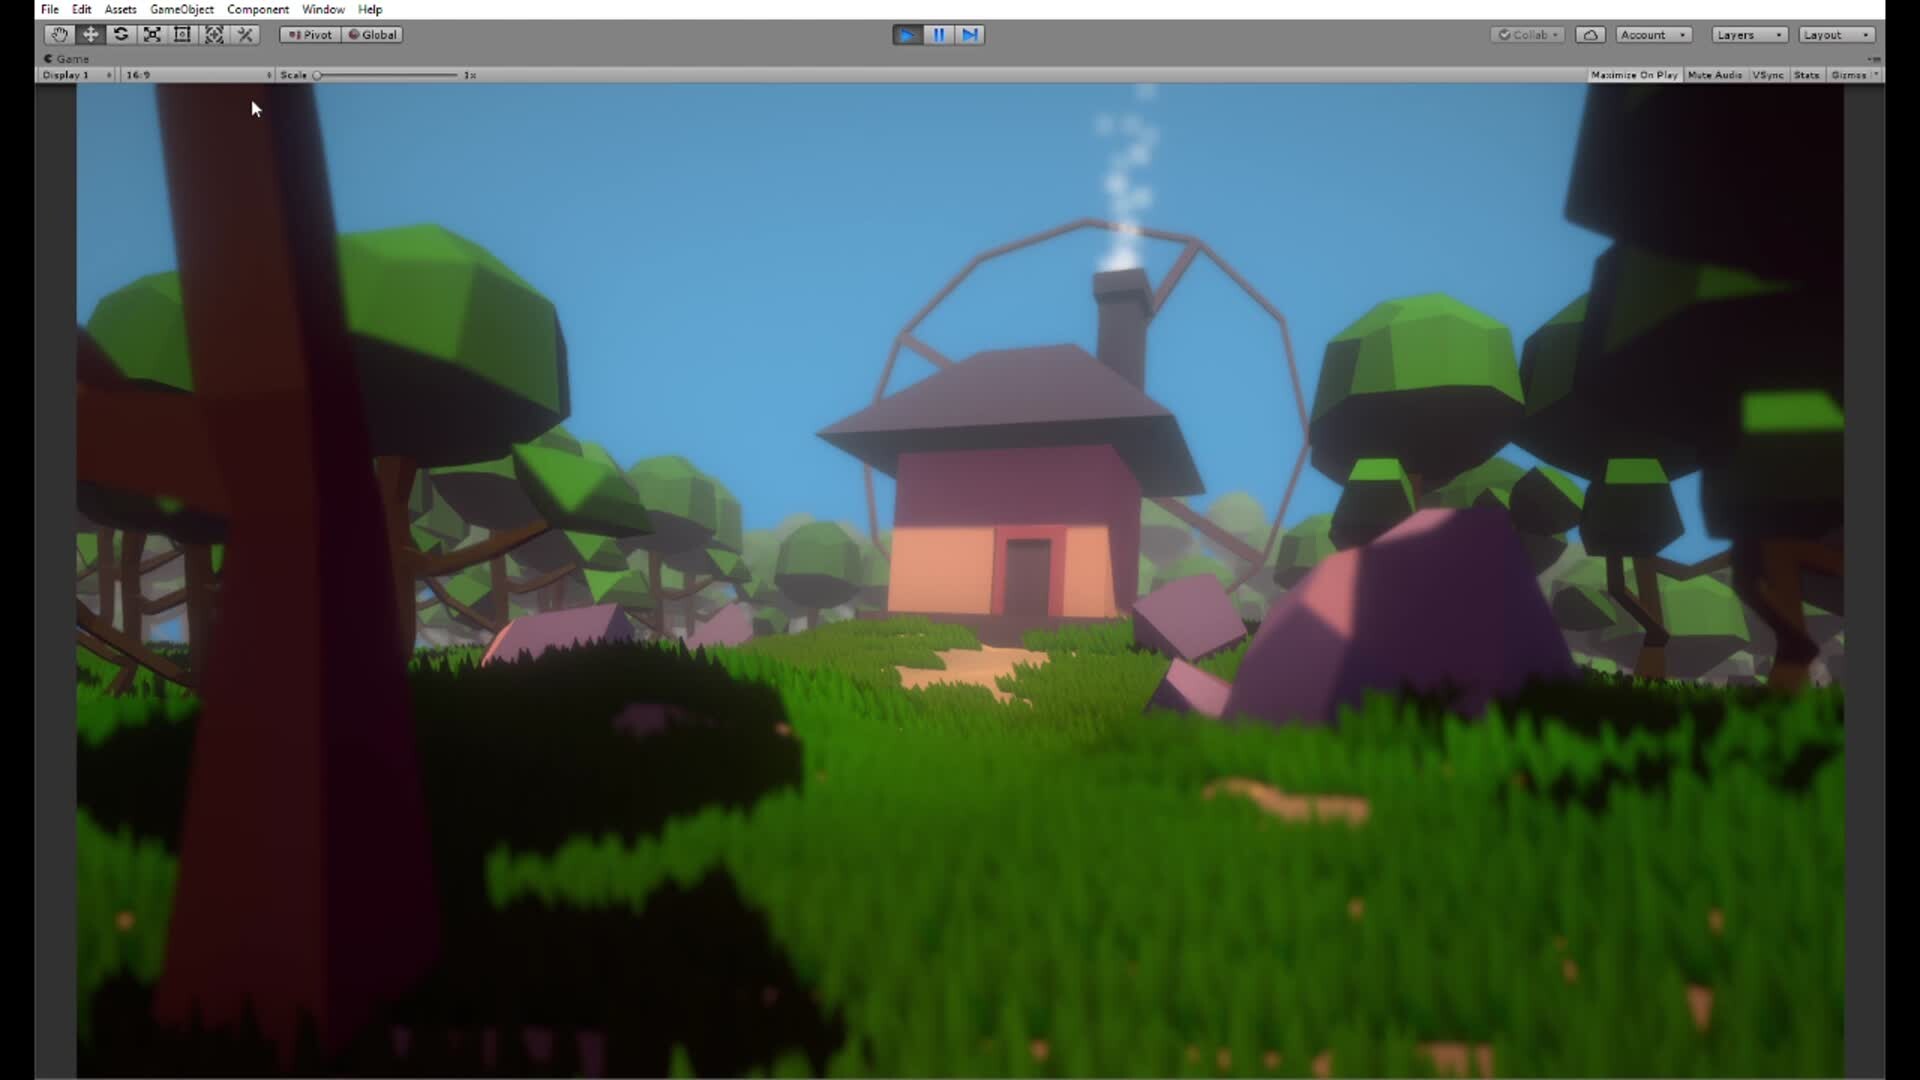Open the GameObject menu
The image size is (1920, 1080).
[x=181, y=9]
